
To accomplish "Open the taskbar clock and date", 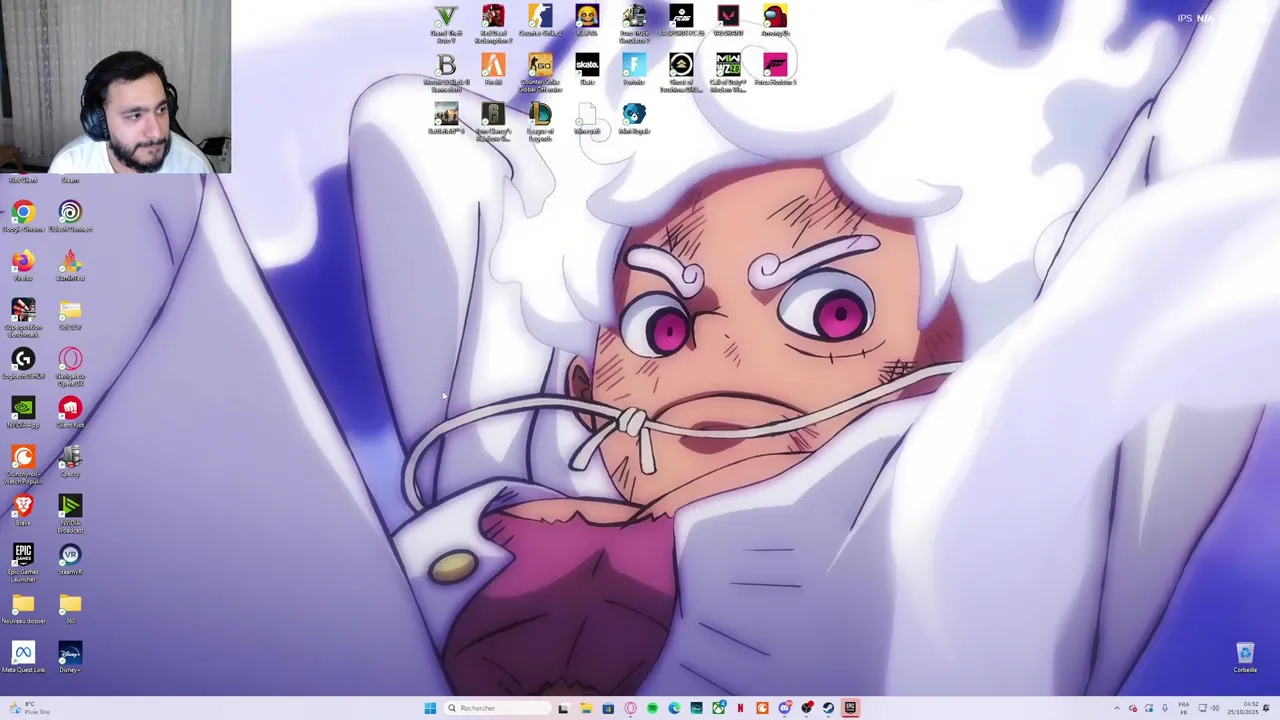I will pyautogui.click(x=1243, y=708).
